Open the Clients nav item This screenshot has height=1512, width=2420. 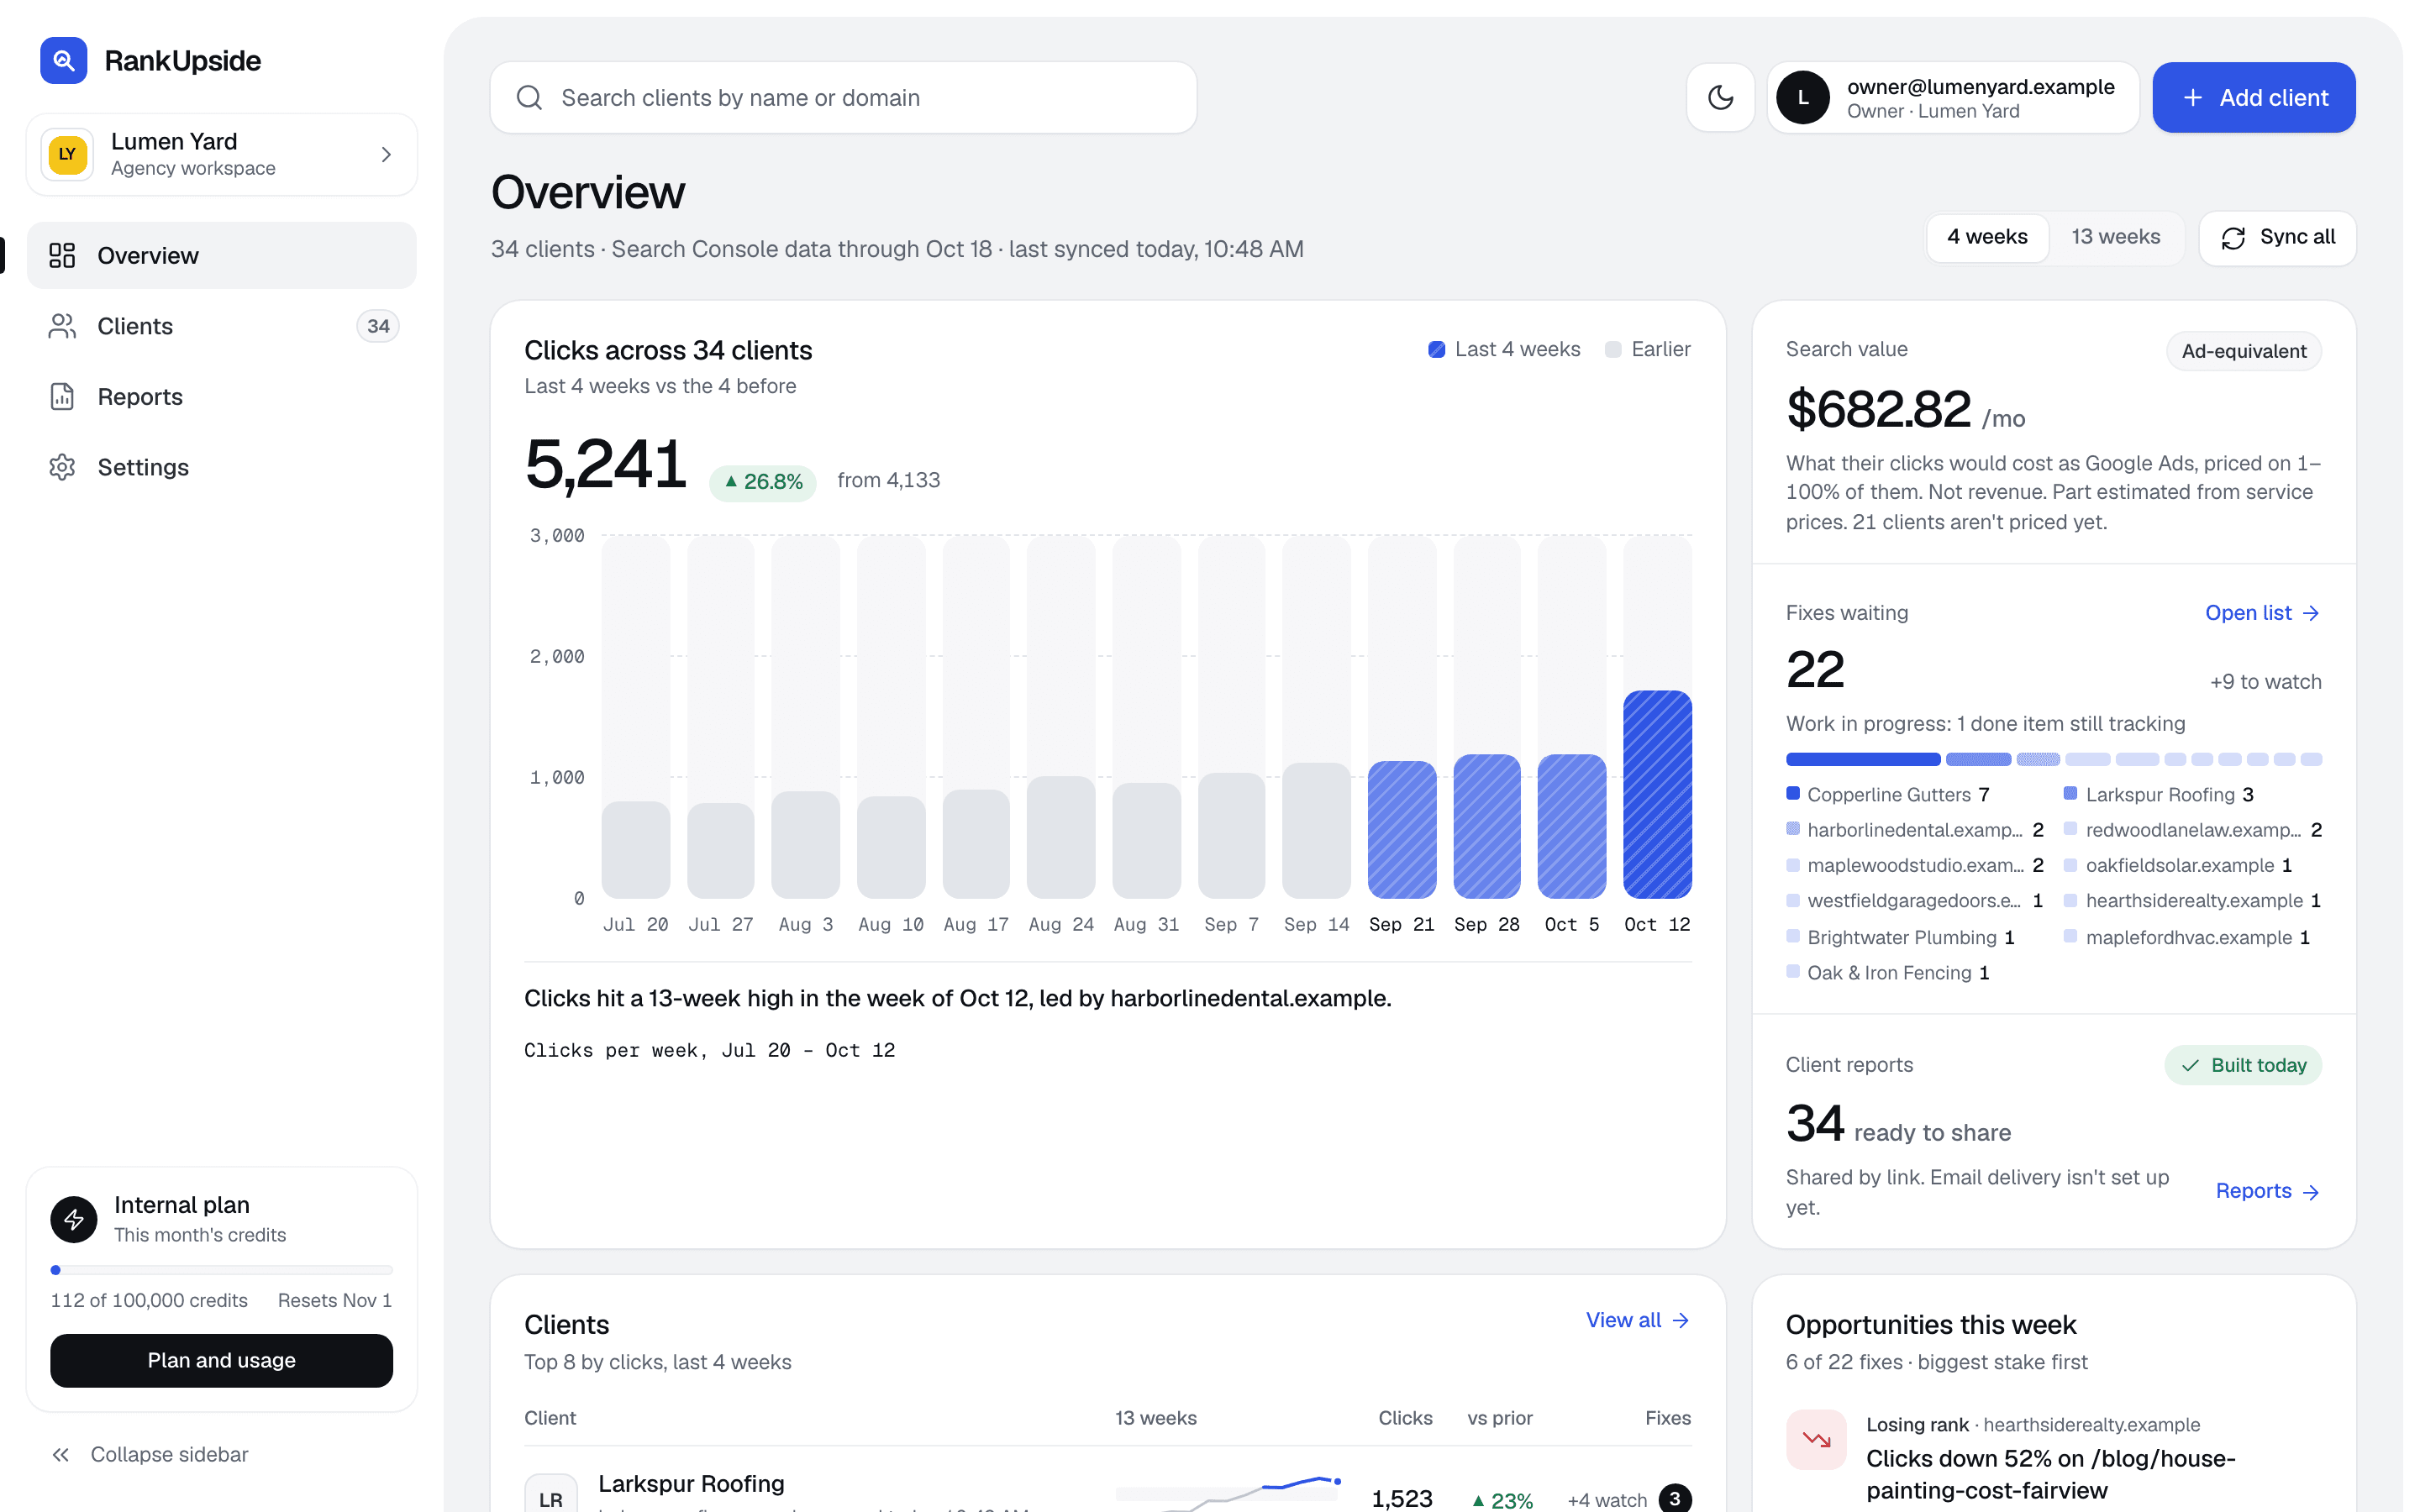coord(221,326)
